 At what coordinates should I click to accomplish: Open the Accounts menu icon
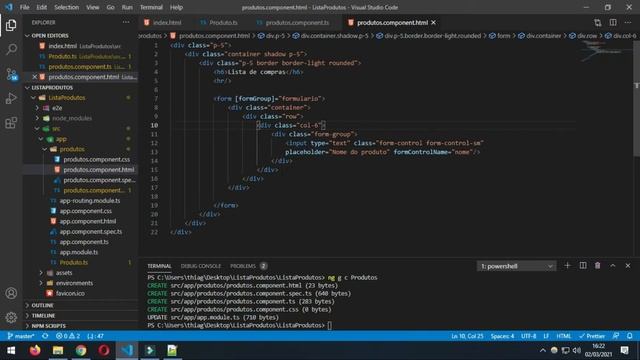tap(11, 293)
